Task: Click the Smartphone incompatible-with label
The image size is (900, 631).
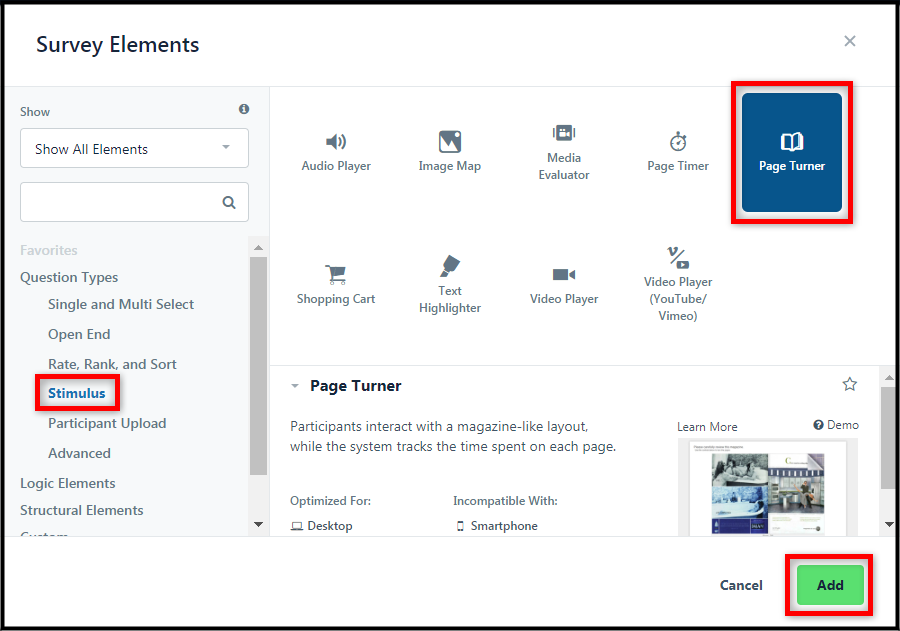Action: pyautogui.click(x=497, y=526)
